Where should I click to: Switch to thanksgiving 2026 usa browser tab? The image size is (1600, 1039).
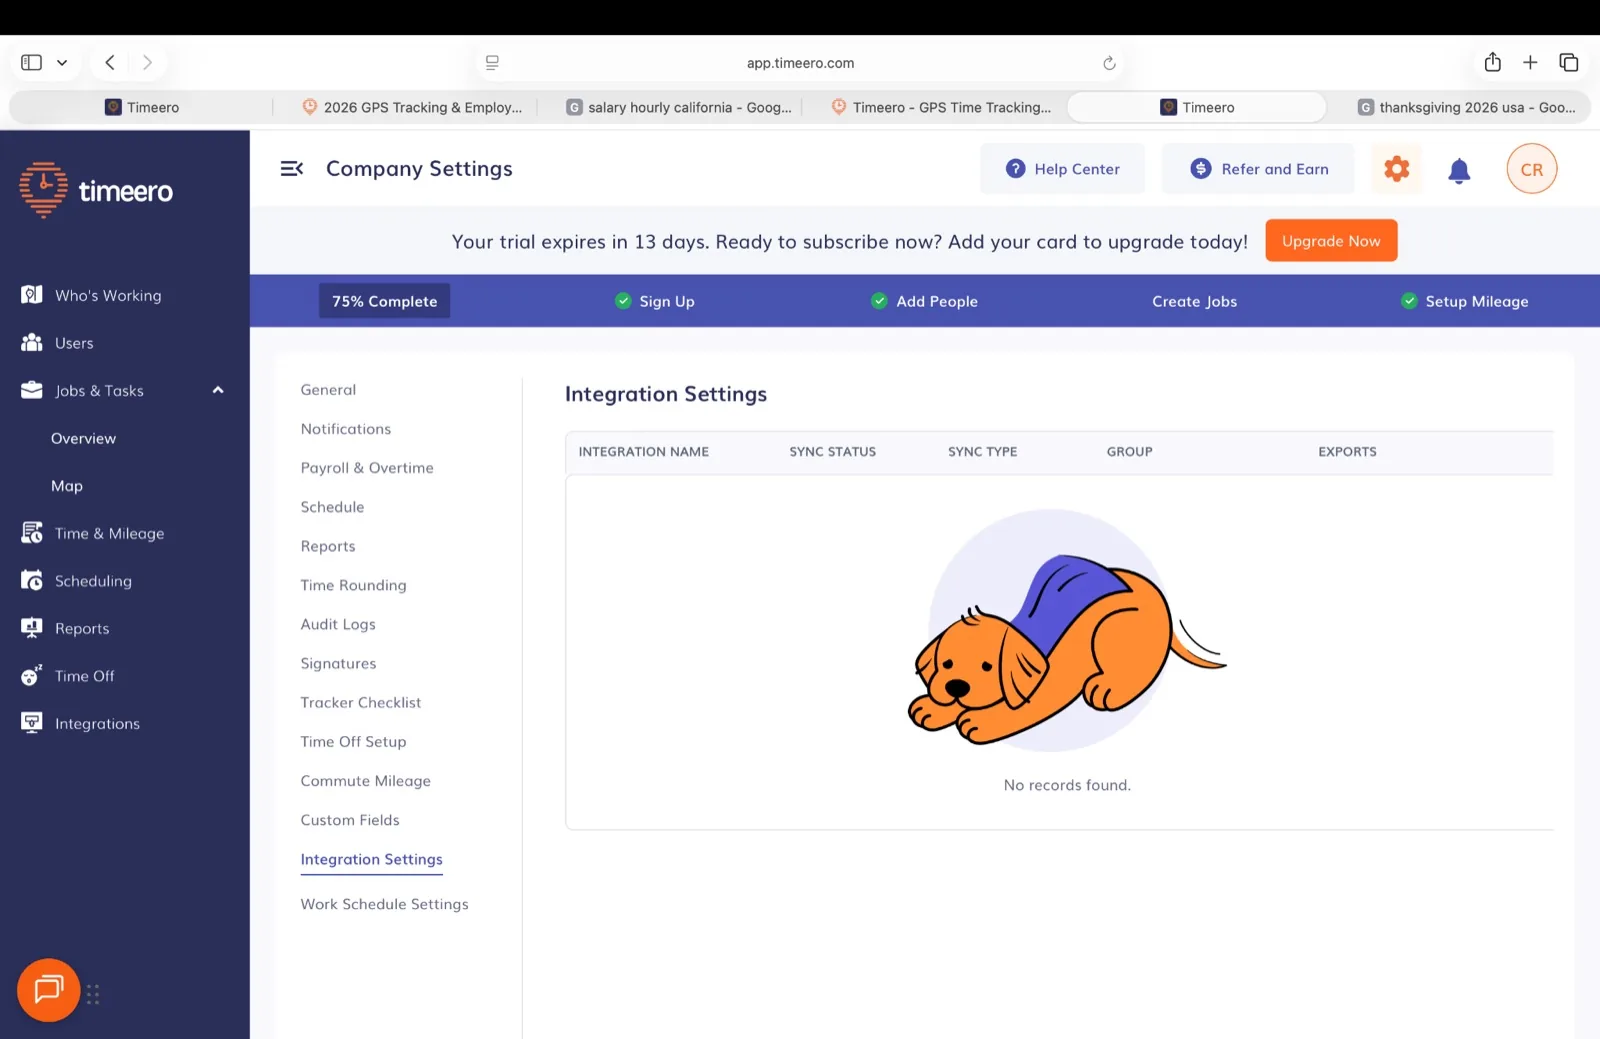click(x=1466, y=107)
